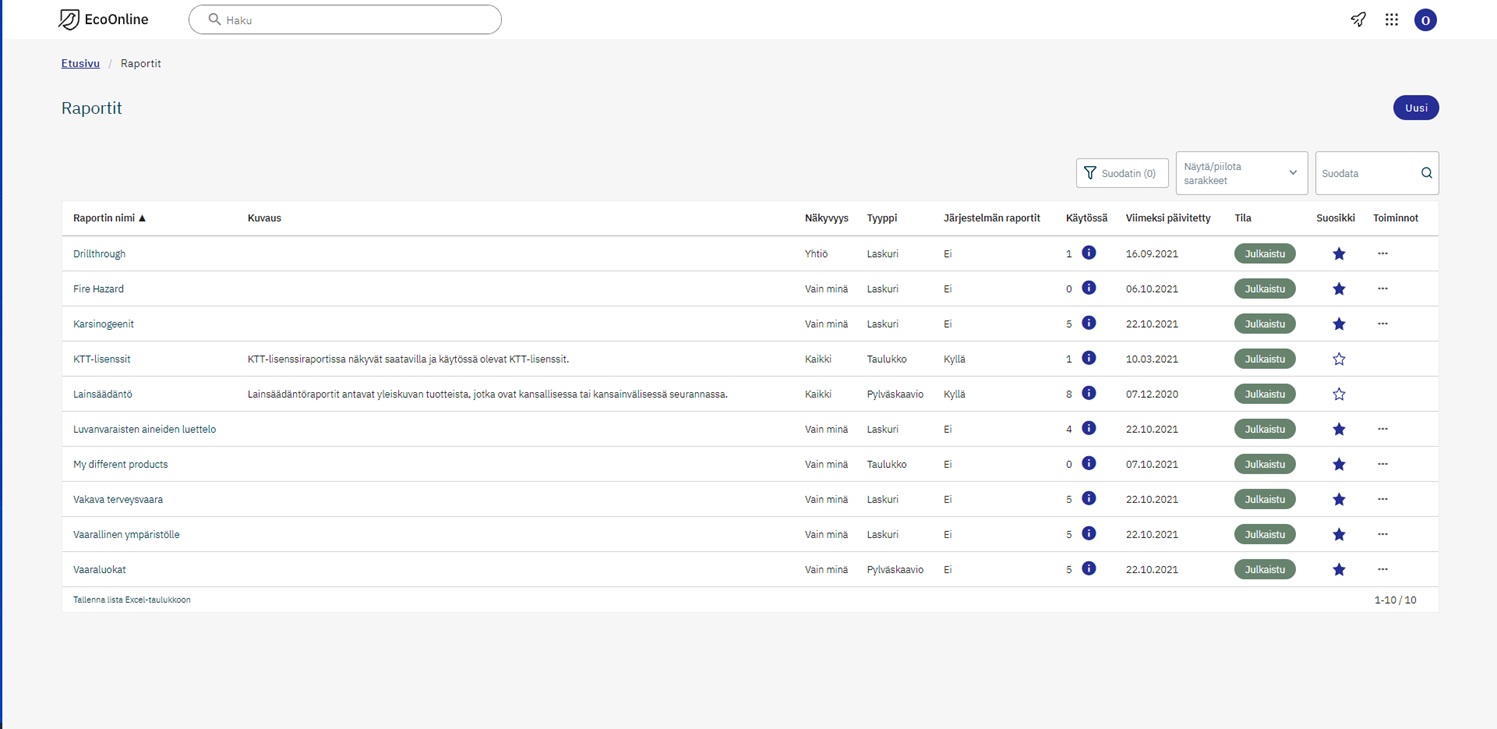1497x729 pixels.
Task: Open actions menu for My different products
Action: (x=1383, y=464)
